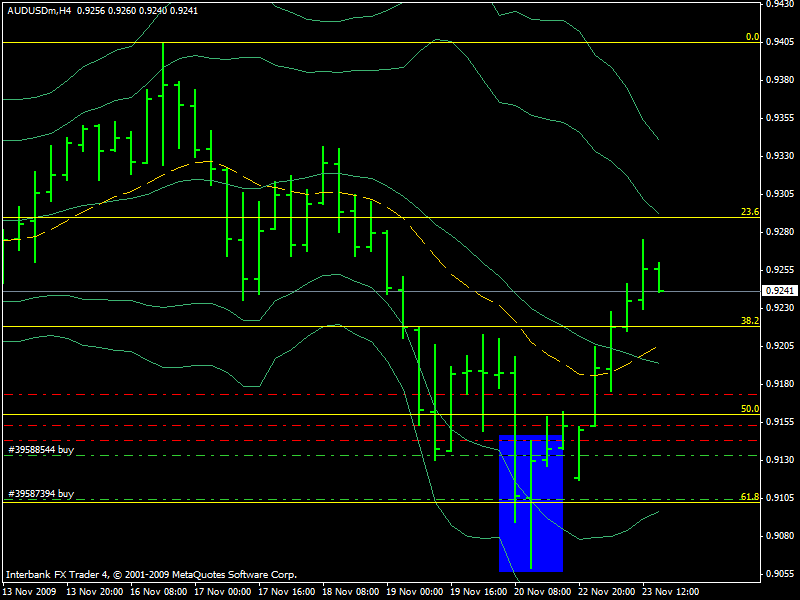The height and width of the screenshot is (600, 800).
Task: Click the 0.9241 current price tag
Action: pyautogui.click(x=780, y=291)
